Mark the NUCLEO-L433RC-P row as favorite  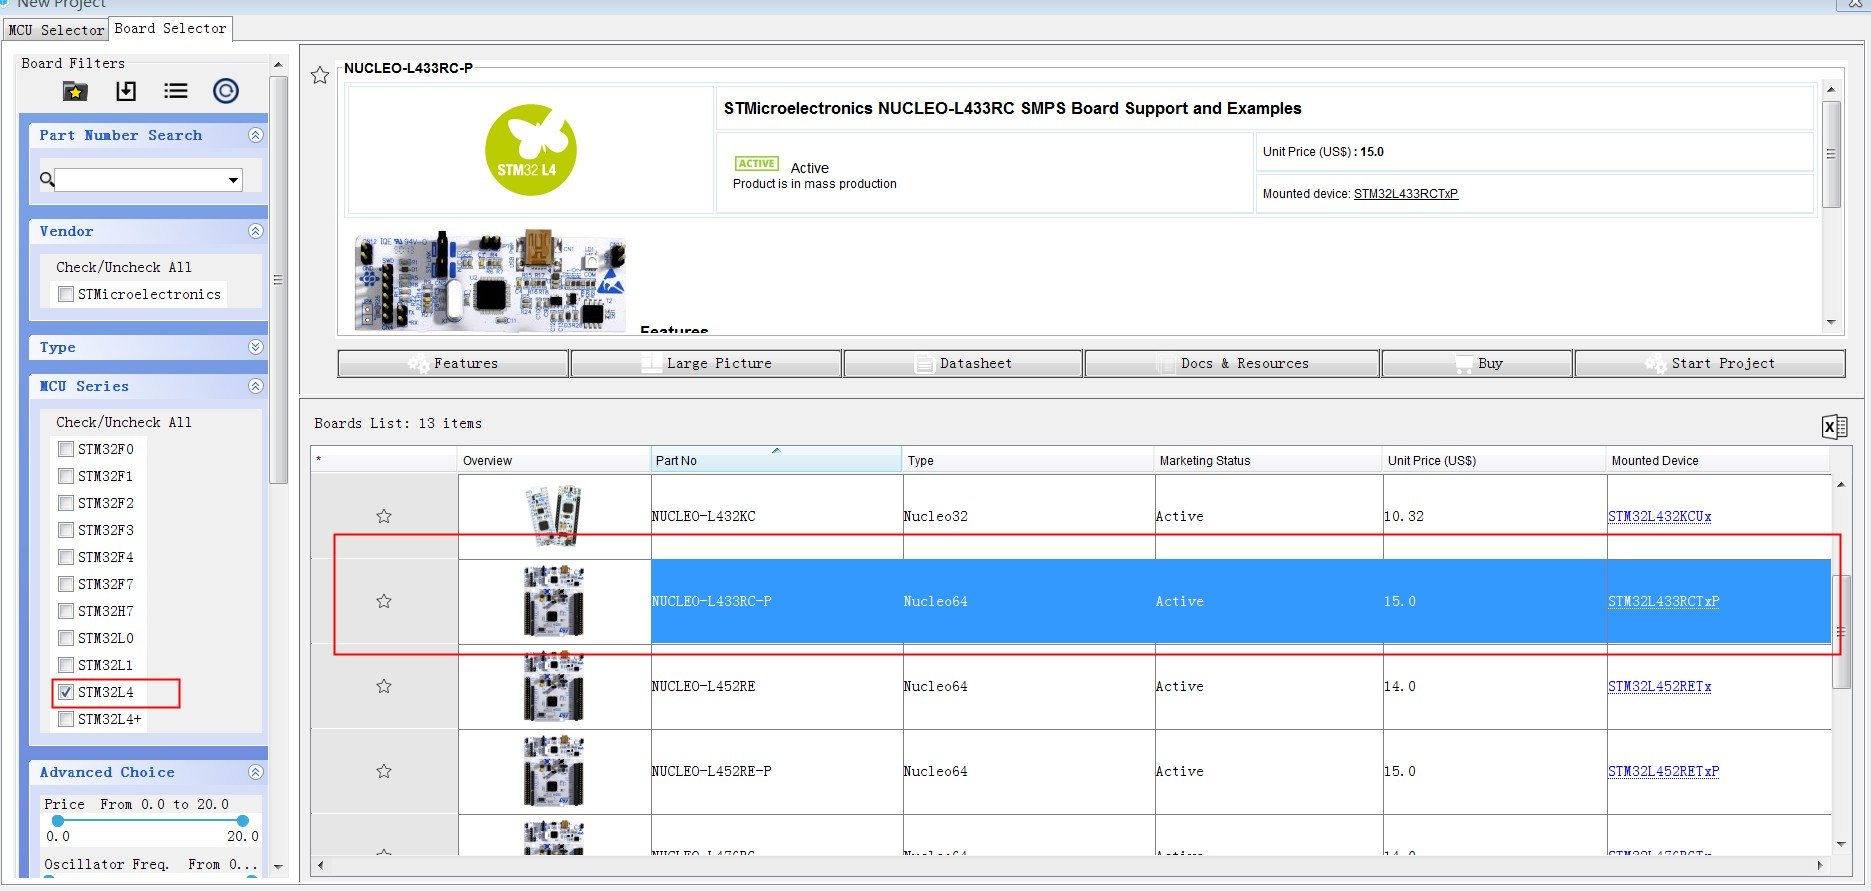pyautogui.click(x=384, y=601)
